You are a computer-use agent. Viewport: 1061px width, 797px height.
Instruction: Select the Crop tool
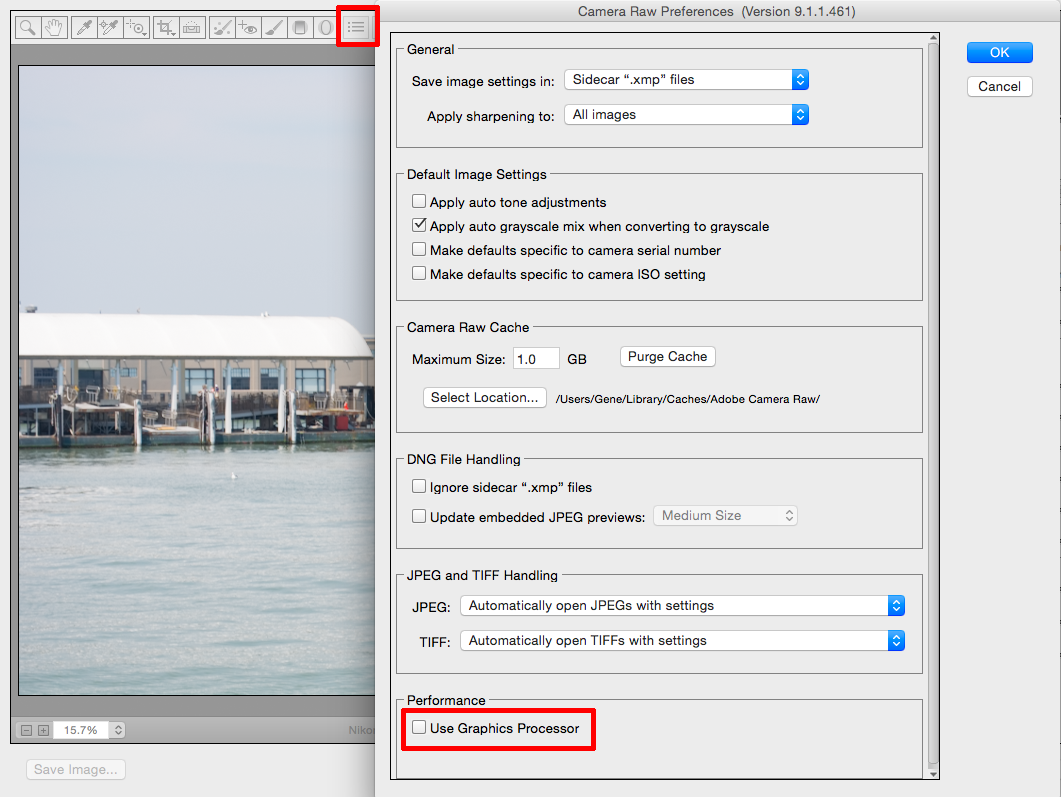[x=166, y=27]
